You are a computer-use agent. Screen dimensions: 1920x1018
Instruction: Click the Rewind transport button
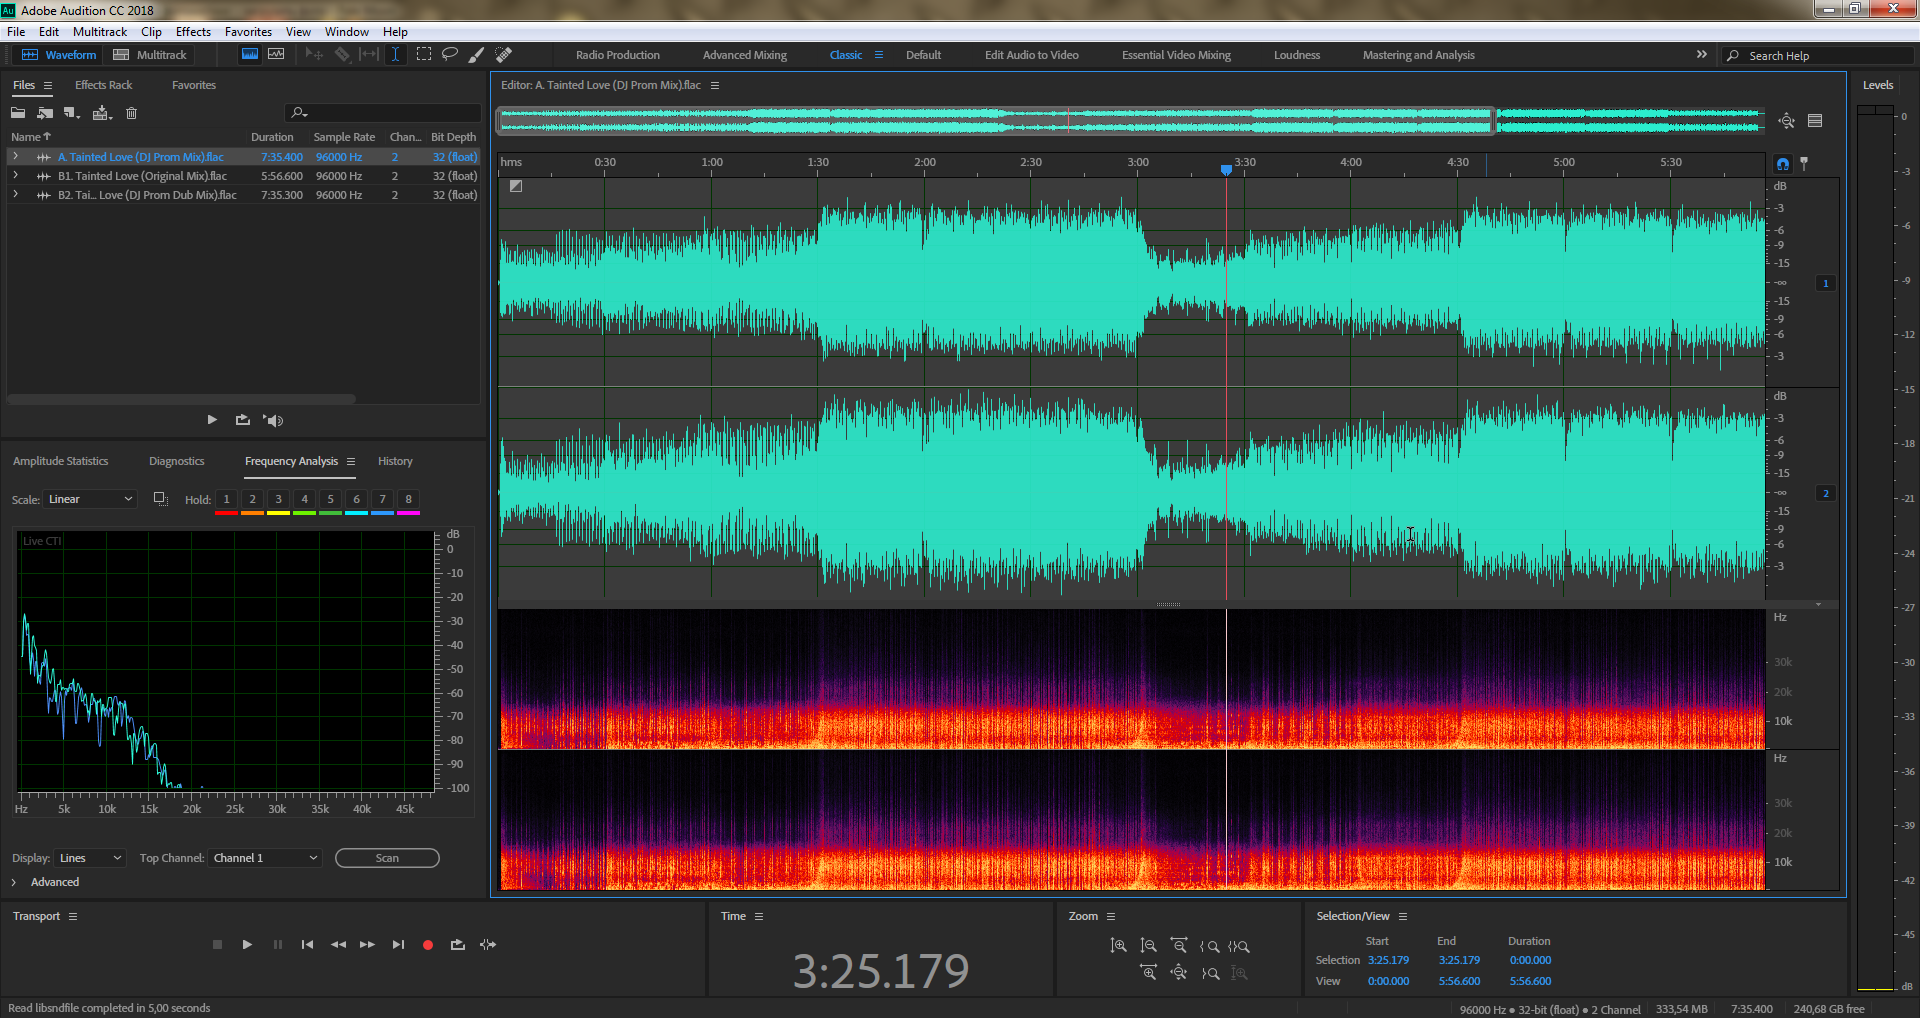[x=338, y=944]
